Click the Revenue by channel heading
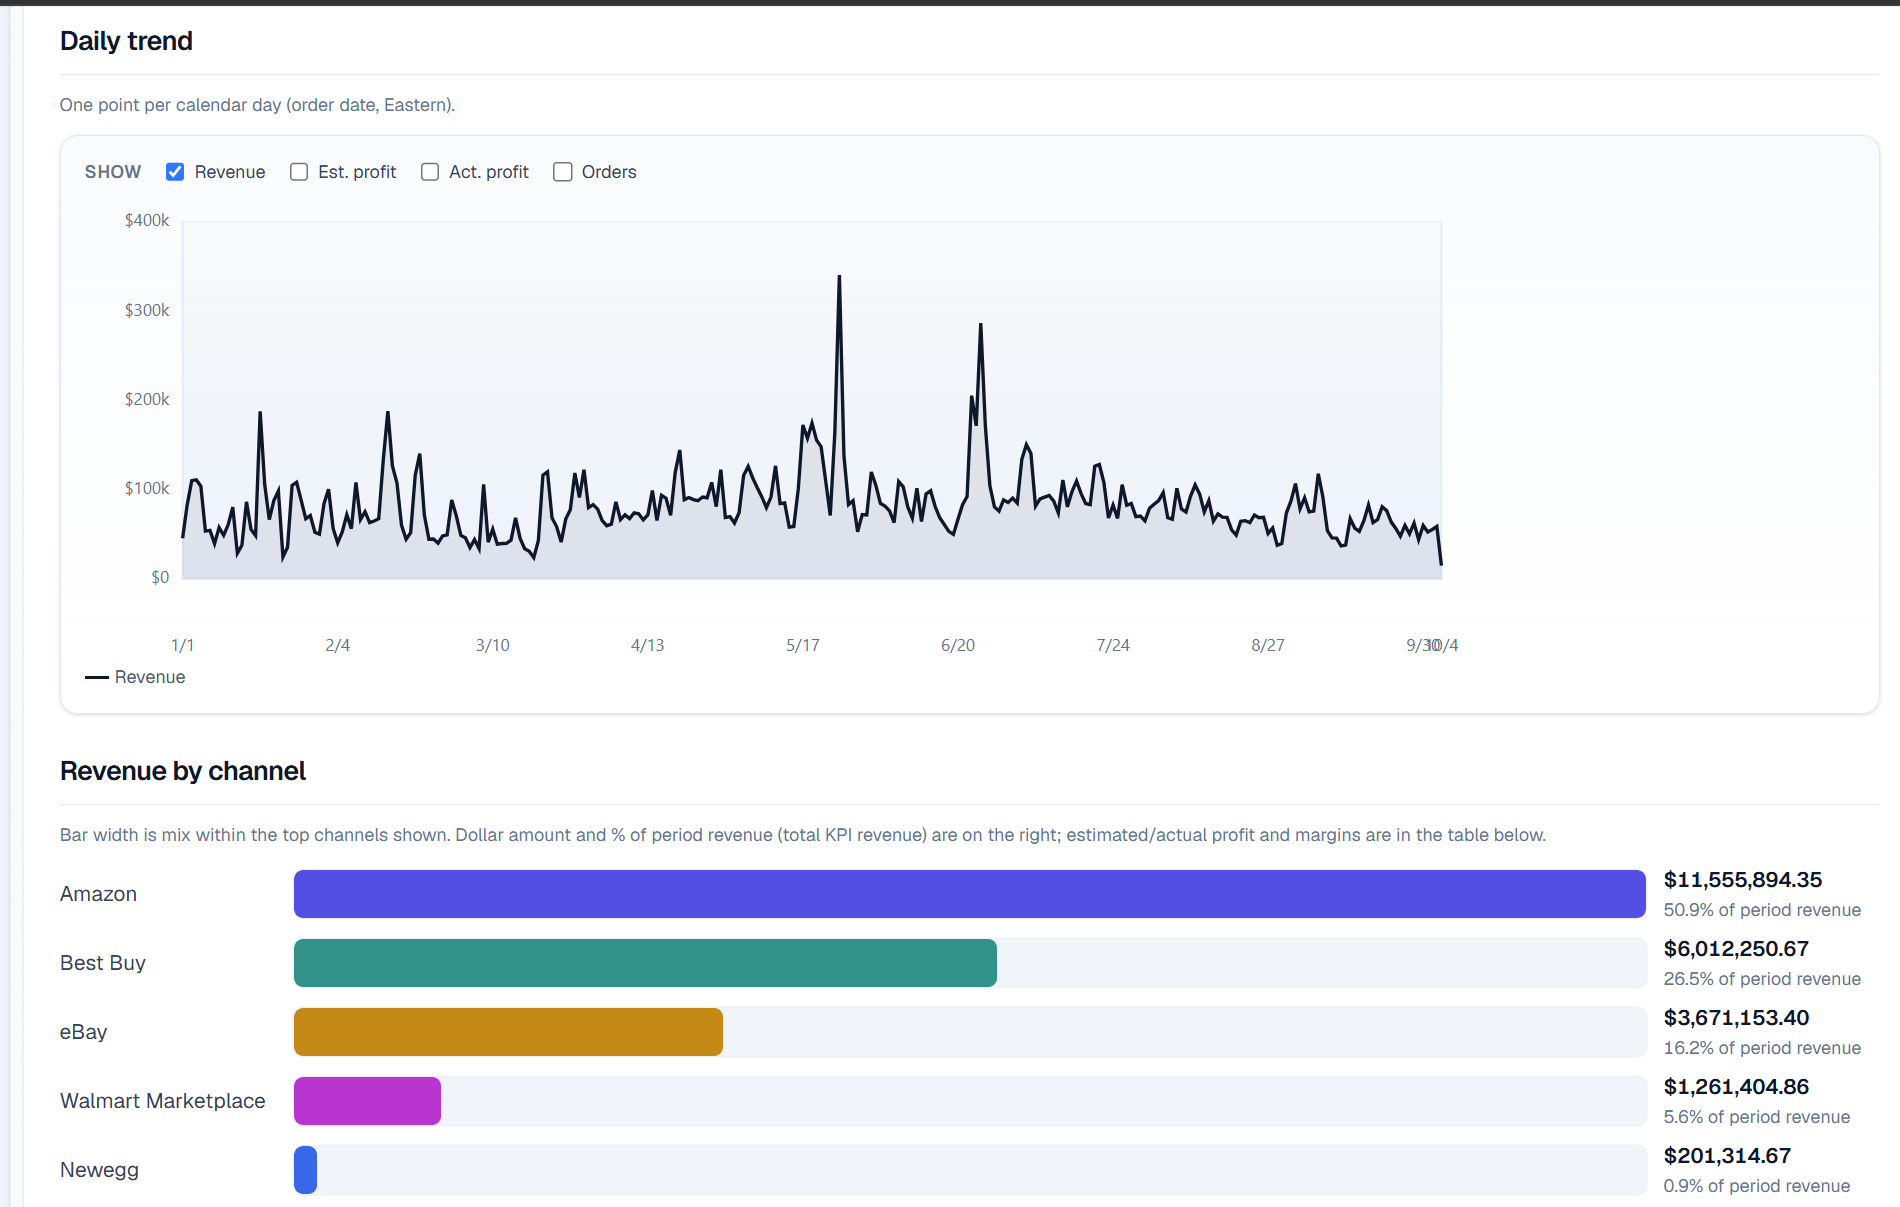 183,771
